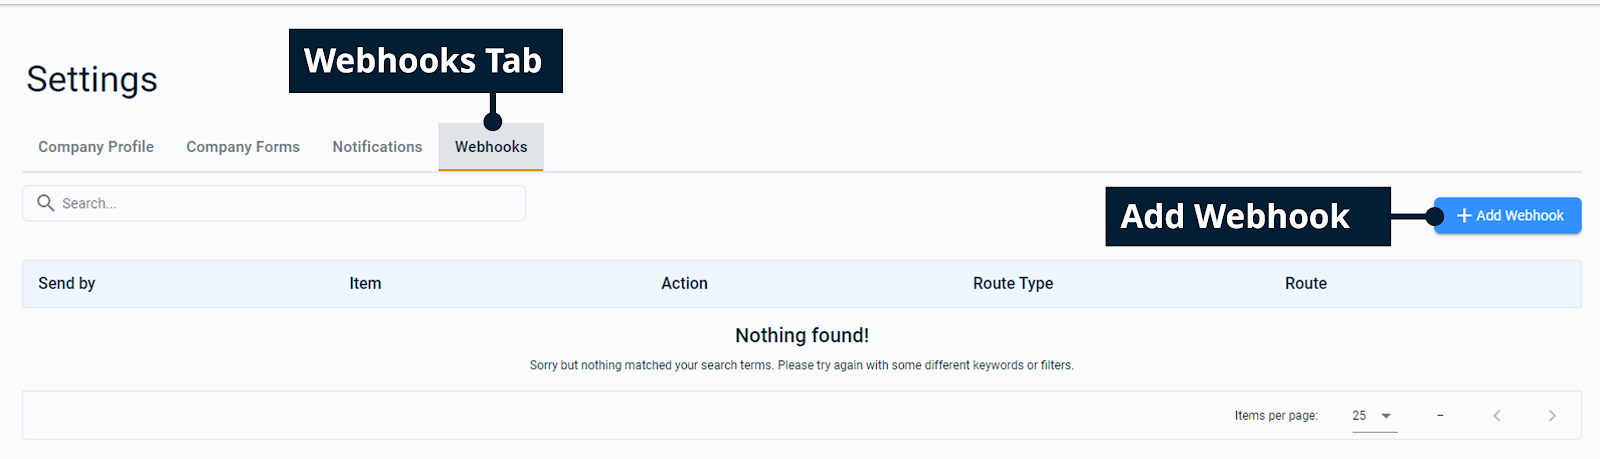Viewport: 1600px width, 459px height.
Task: Click the Item column header
Action: point(365,284)
